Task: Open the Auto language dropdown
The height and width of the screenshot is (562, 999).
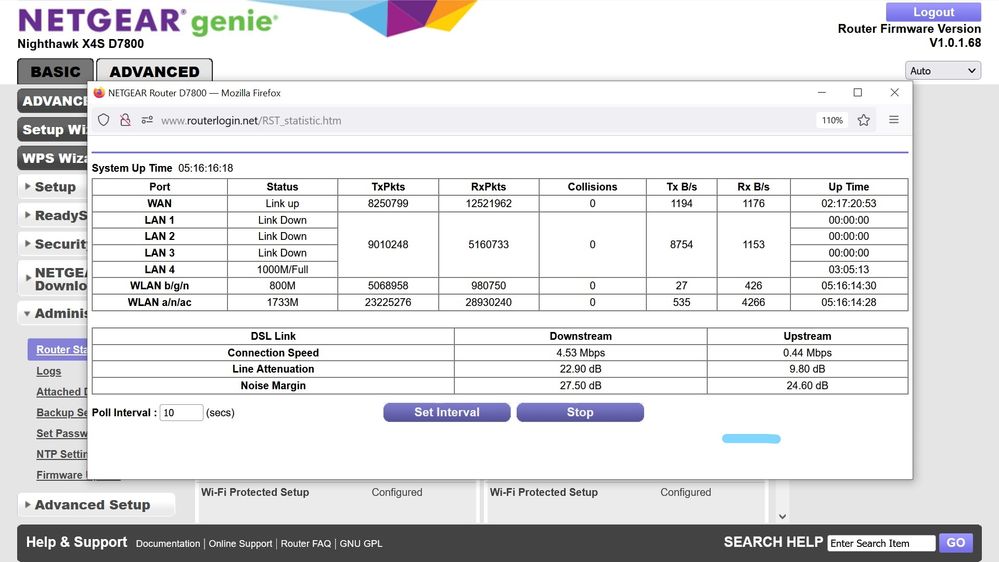Action: point(942,71)
